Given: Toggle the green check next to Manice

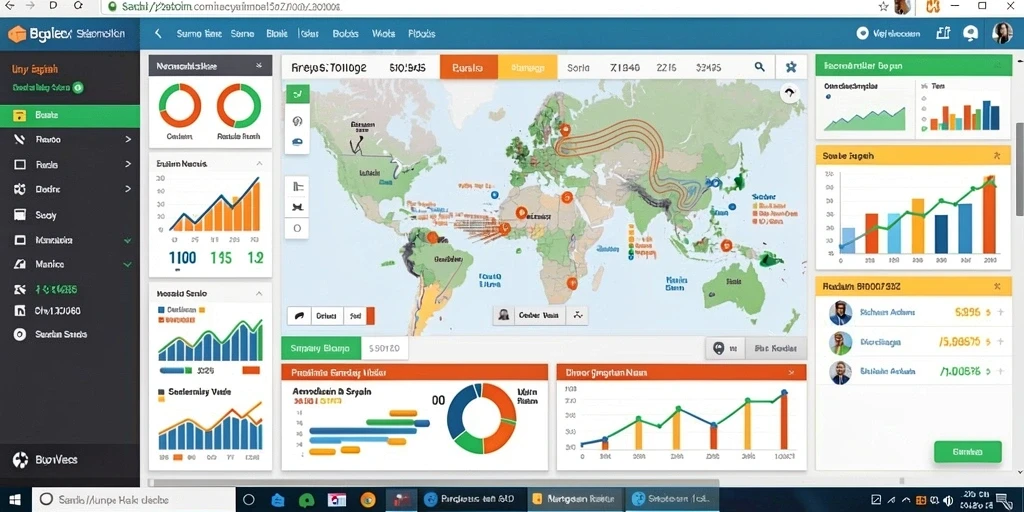Looking at the screenshot, I should pos(127,264).
